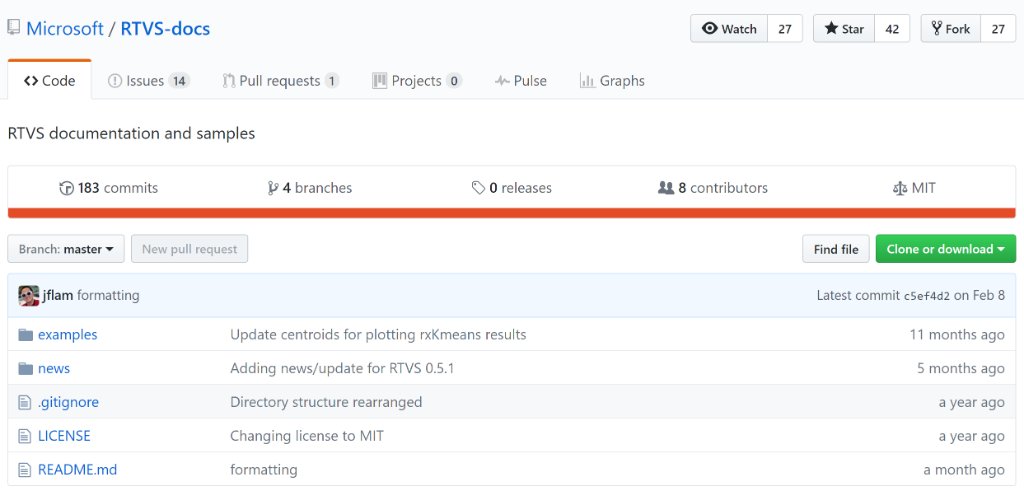Click the contributors people icon
The width and height of the screenshot is (1024, 491).
coord(665,188)
